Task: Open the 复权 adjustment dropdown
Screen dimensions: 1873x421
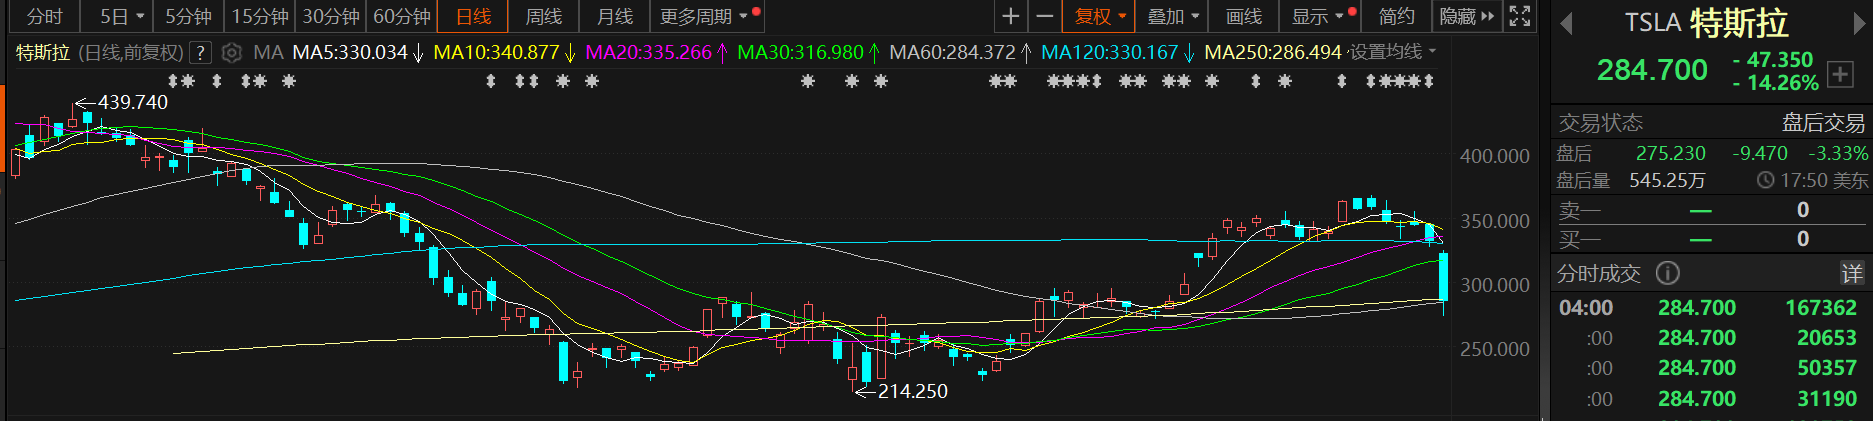Action: 1099,16
